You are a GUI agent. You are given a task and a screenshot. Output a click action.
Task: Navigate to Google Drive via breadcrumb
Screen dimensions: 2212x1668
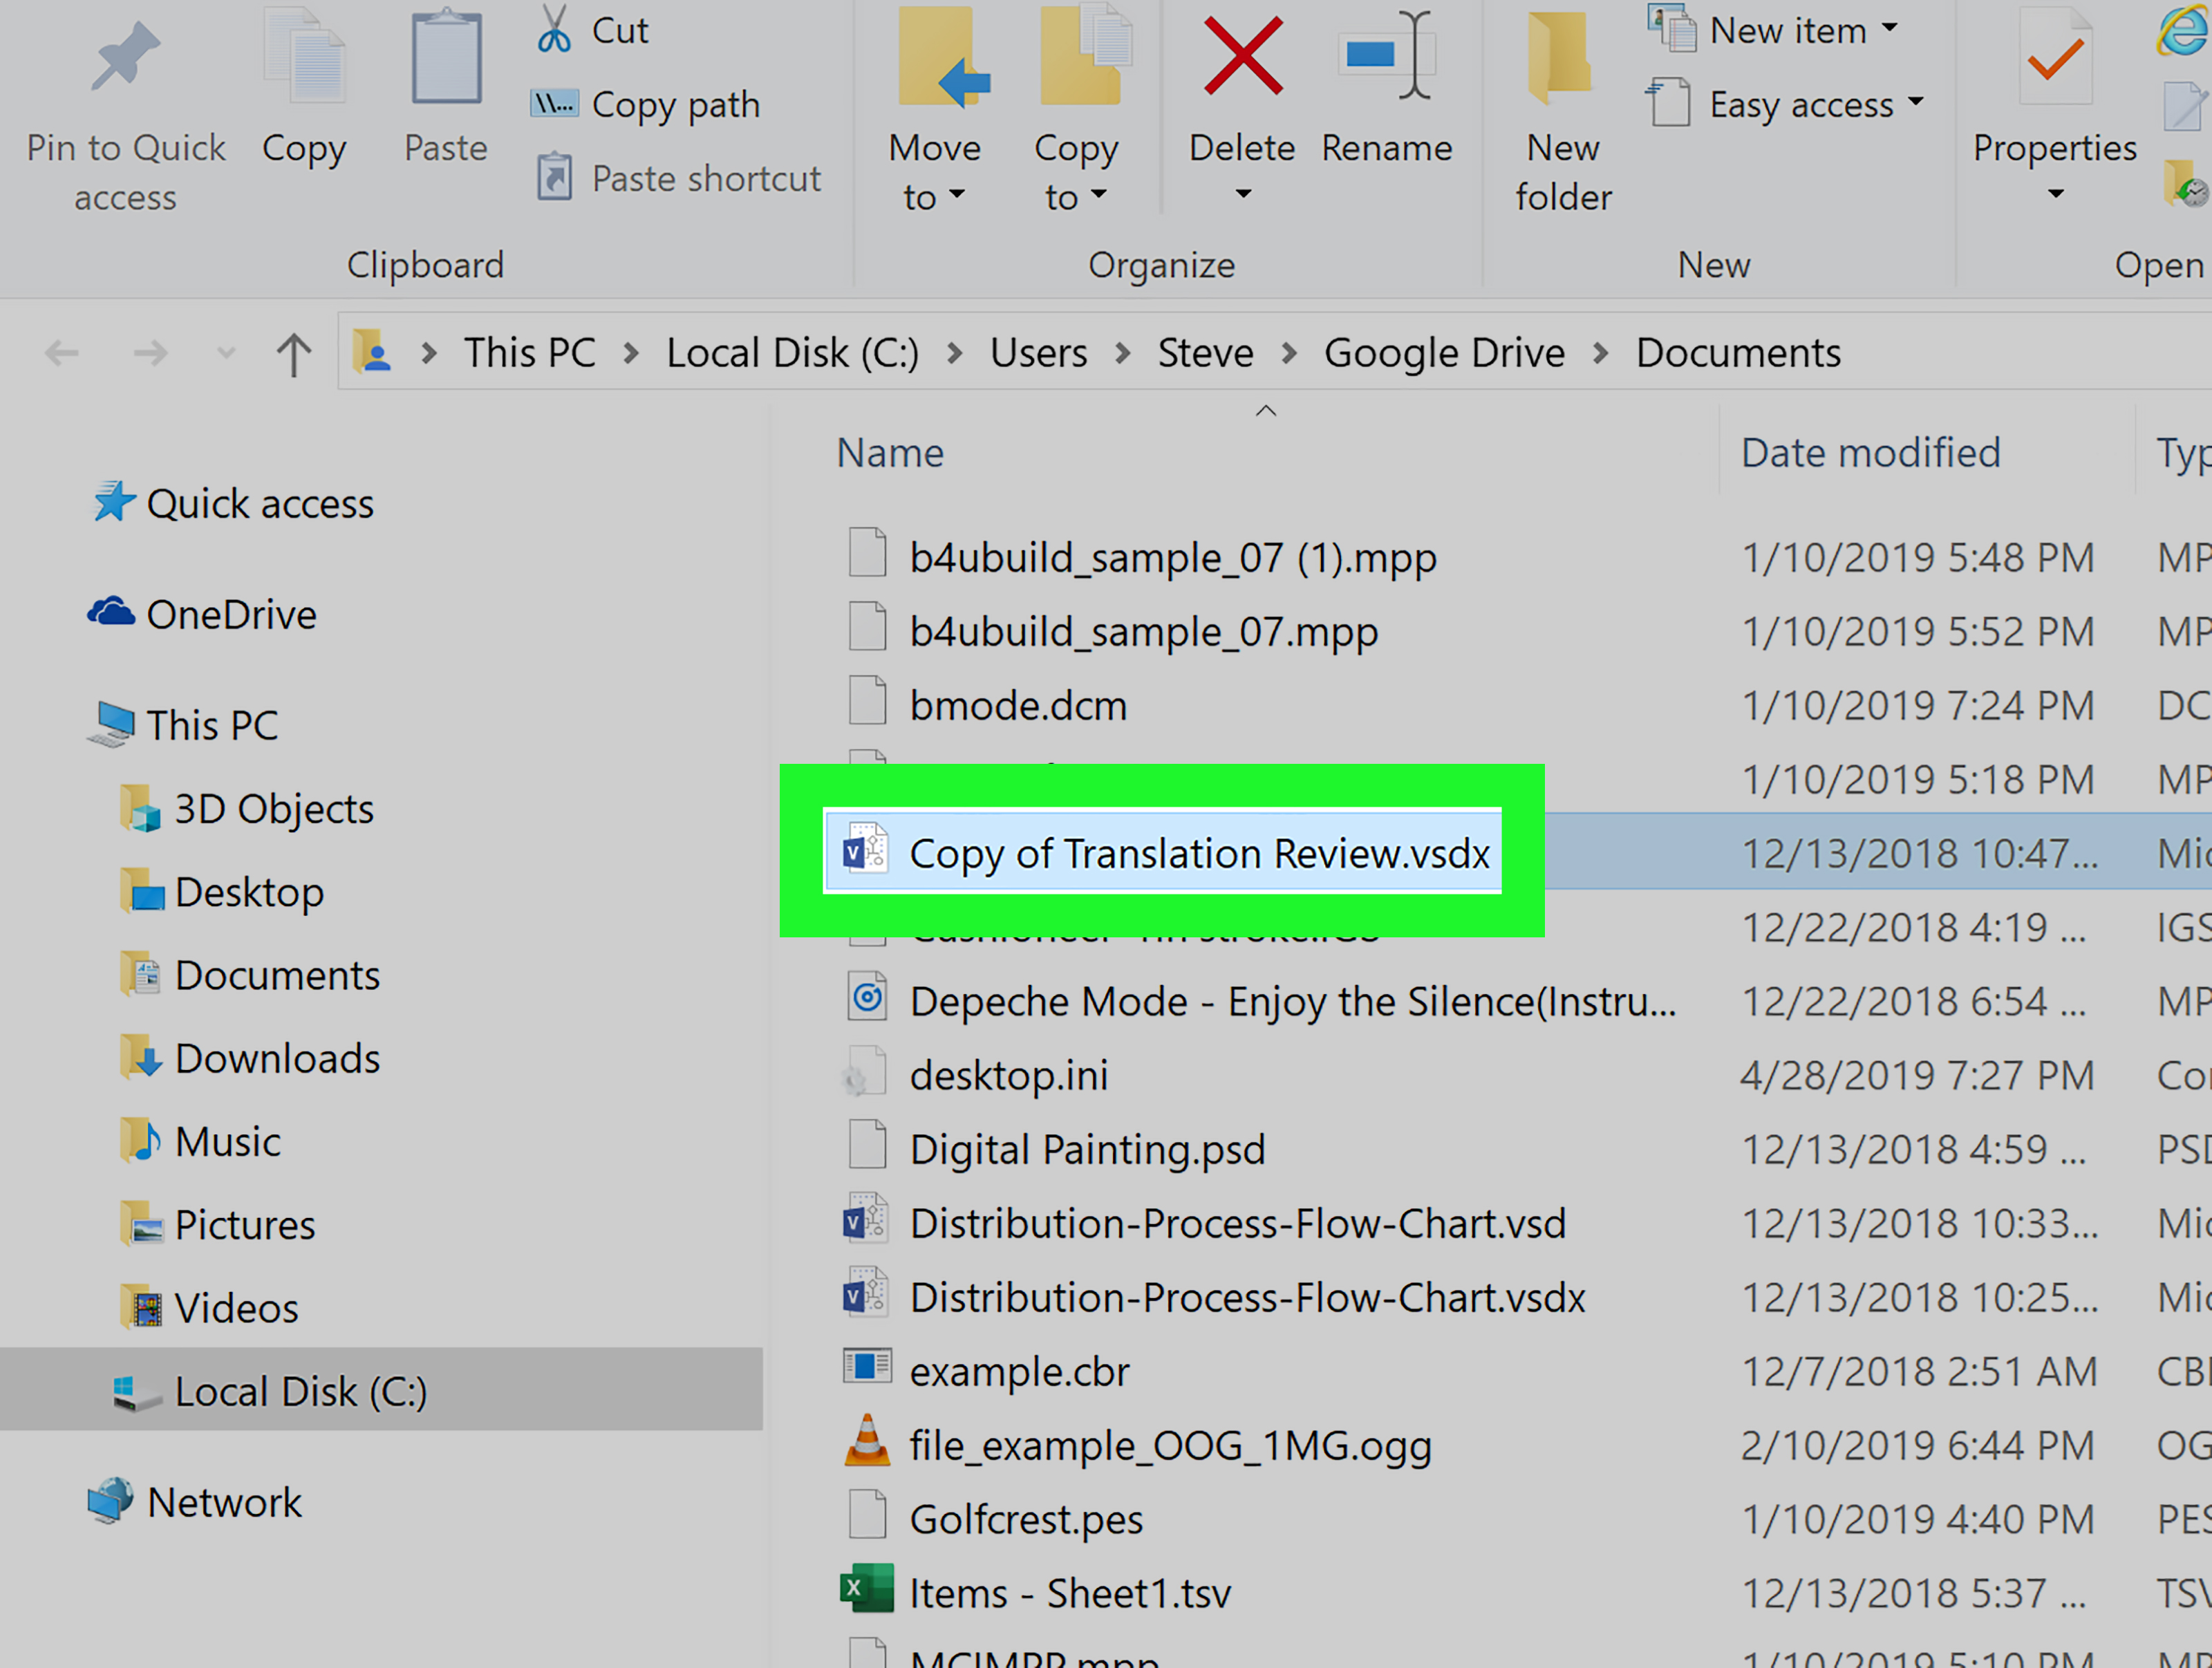pyautogui.click(x=1444, y=352)
